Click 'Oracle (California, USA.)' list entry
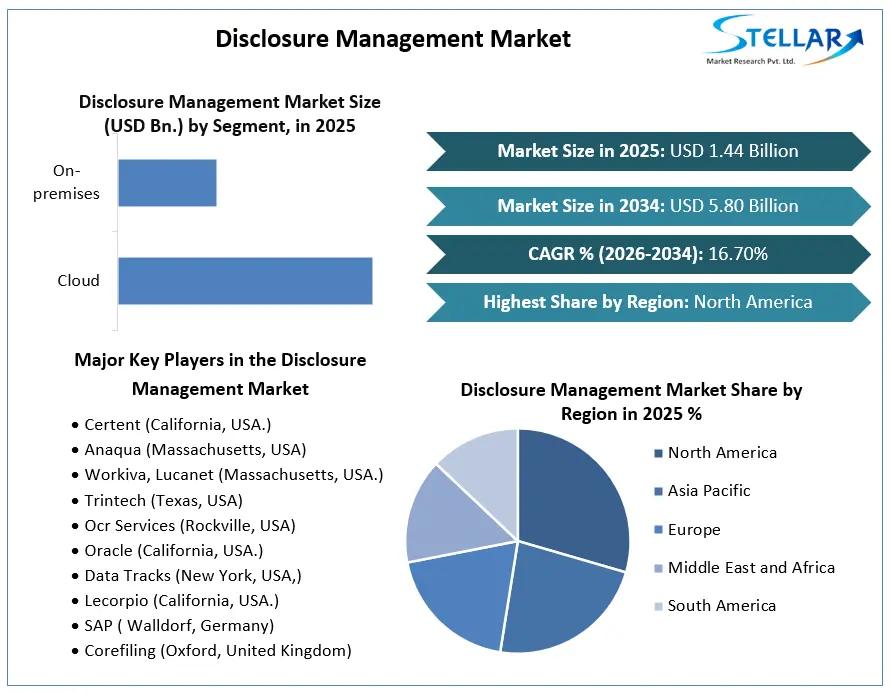891x694 pixels. 173,551
